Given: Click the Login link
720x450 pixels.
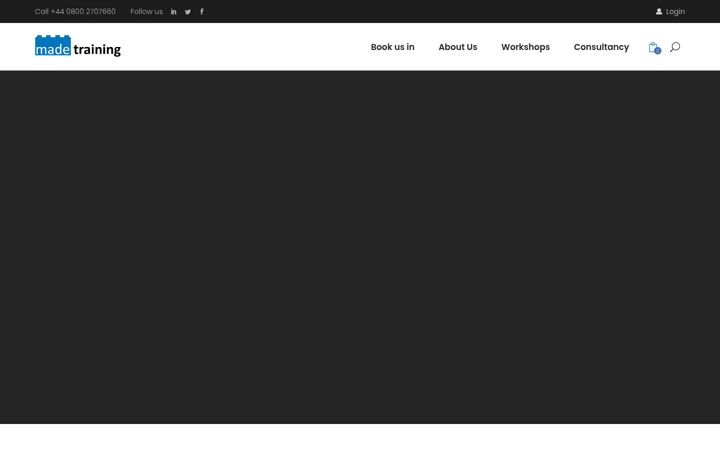Looking at the screenshot, I should point(675,11).
